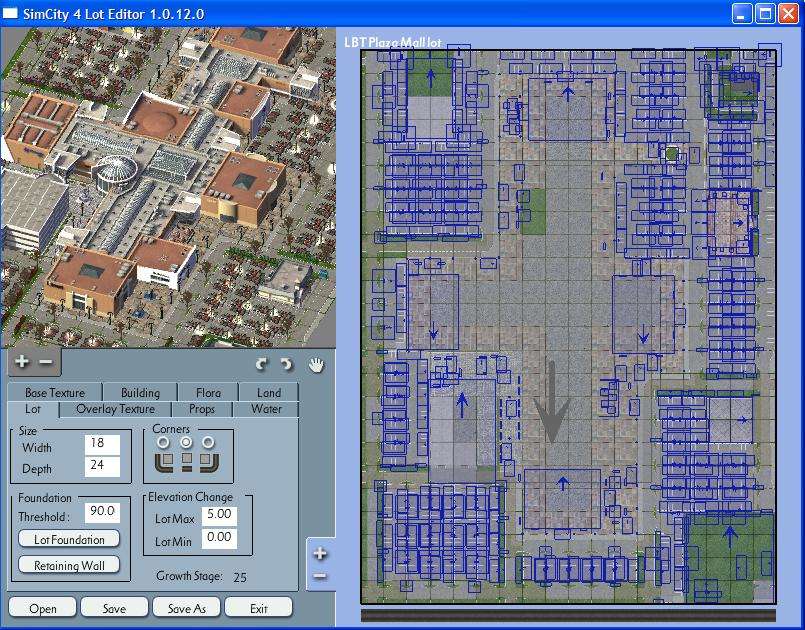Screen dimensions: 805x630
Task: Click the left corner shape icon
Action: pos(164,462)
